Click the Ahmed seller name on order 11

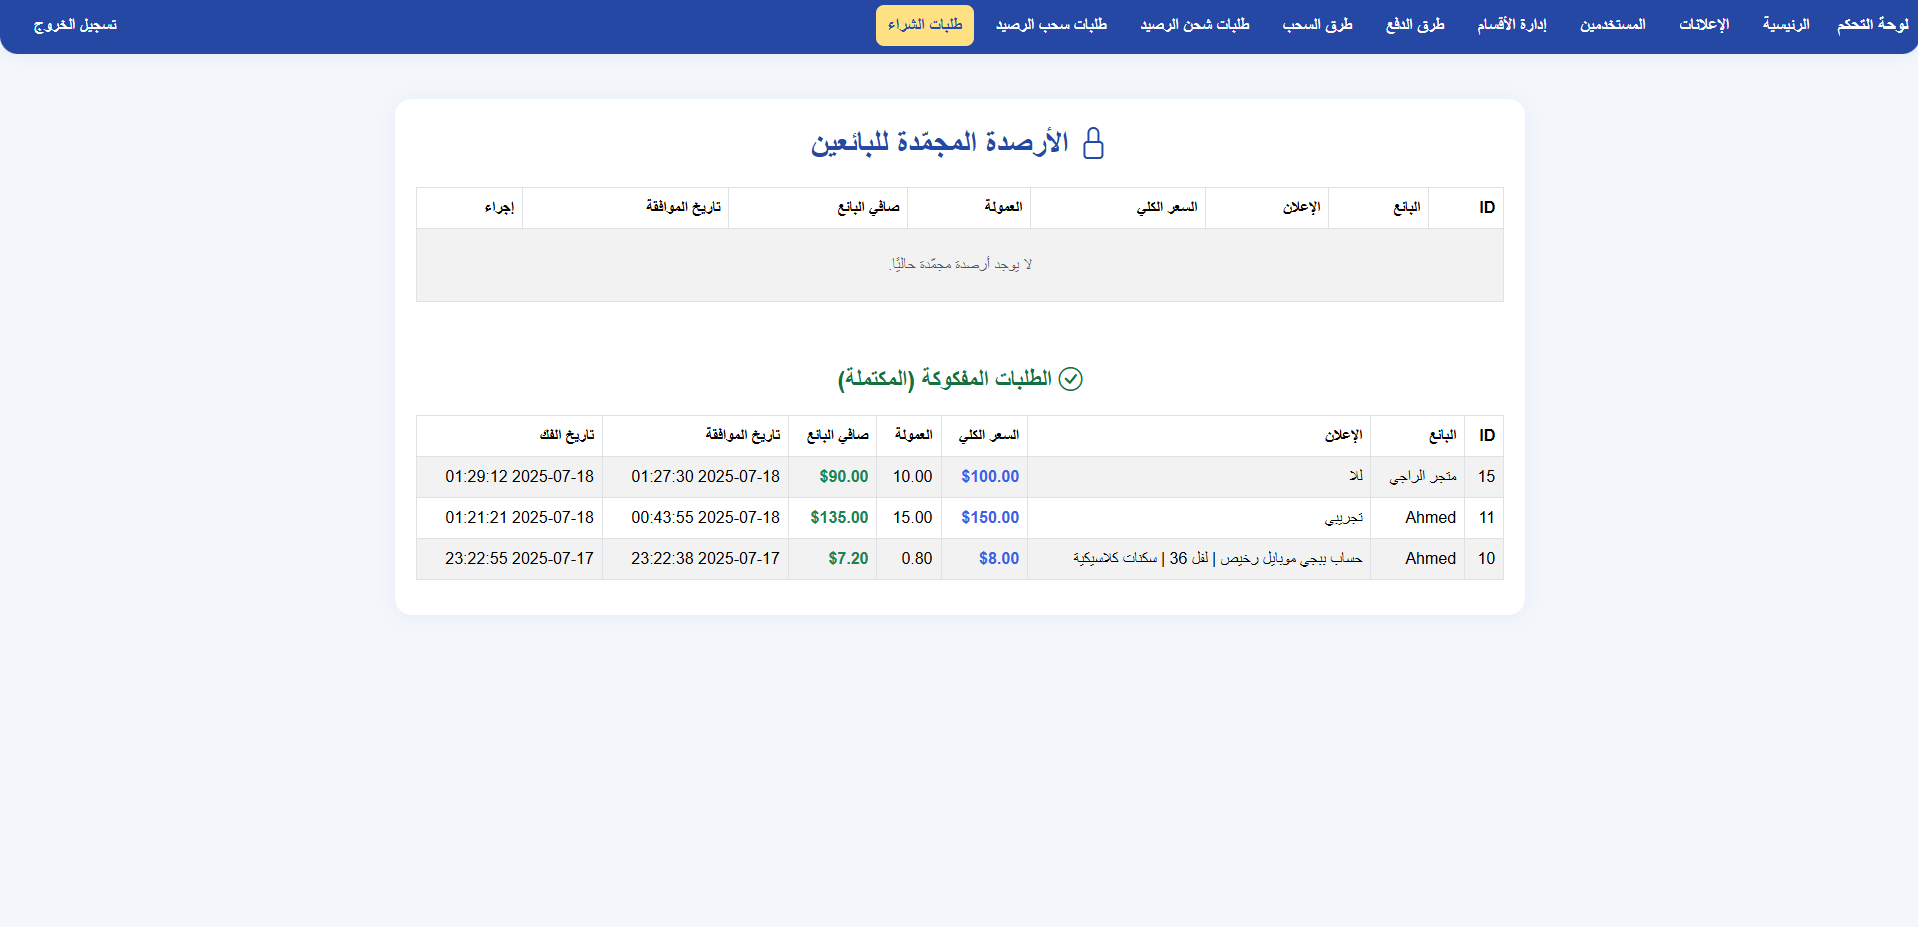[x=1429, y=518]
